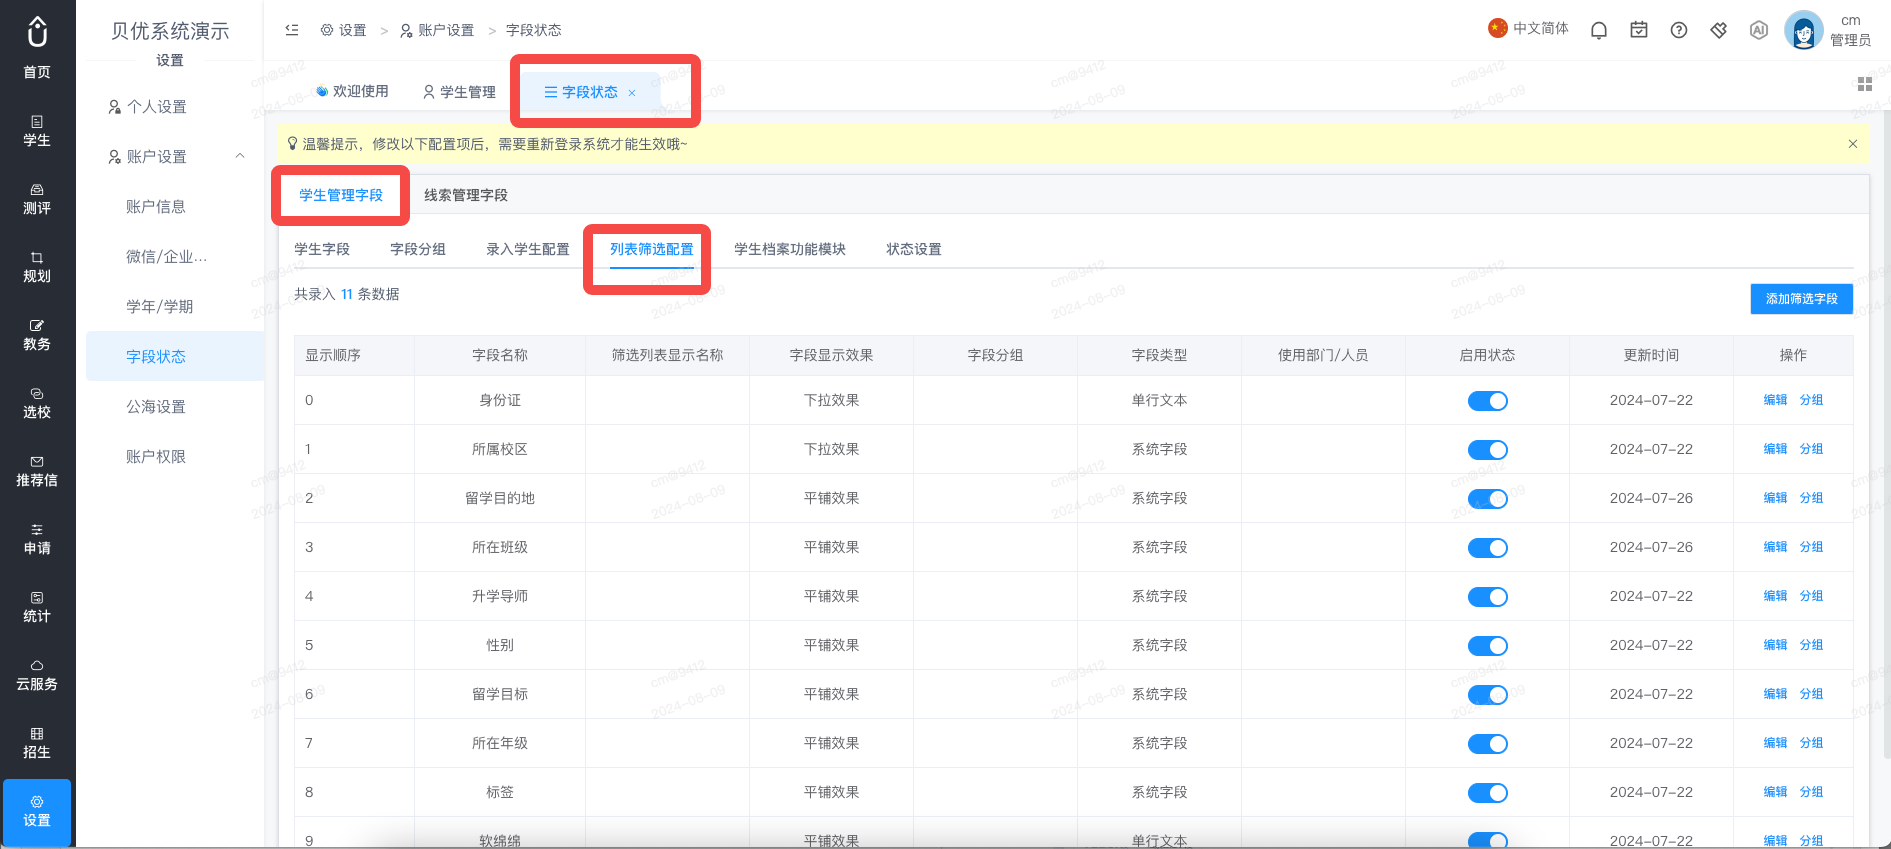Click the 添加筛选字段 button
The image size is (1891, 849).
pos(1801,299)
